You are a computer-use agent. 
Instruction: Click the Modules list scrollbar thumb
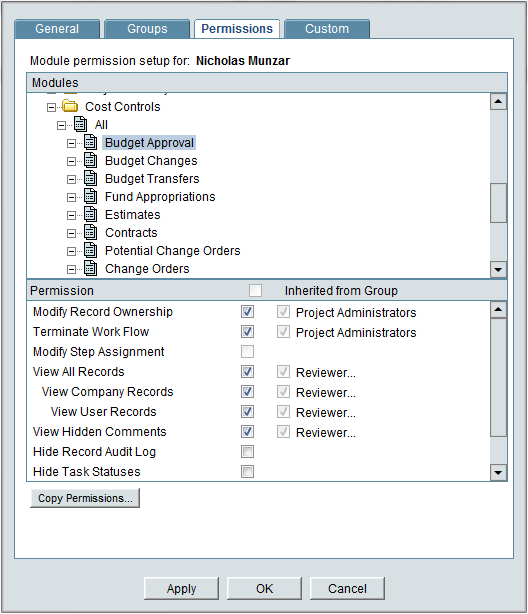[498, 203]
